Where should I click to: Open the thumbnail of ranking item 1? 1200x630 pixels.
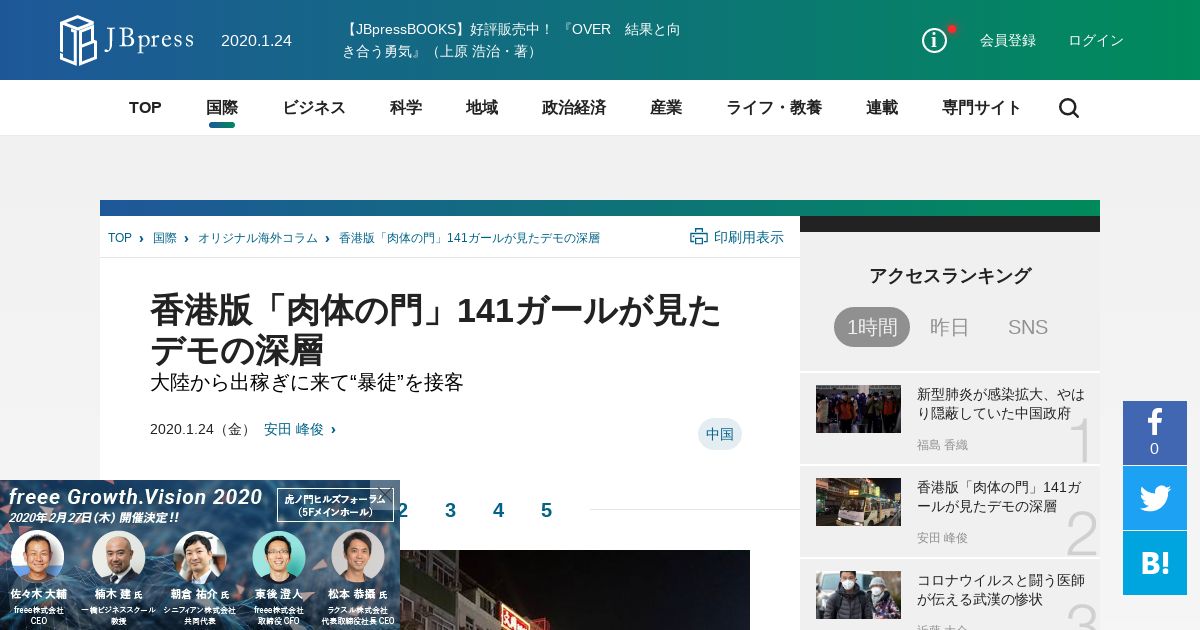(x=858, y=409)
